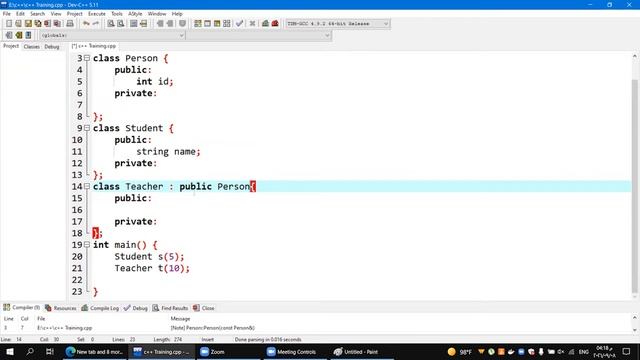This screenshot has height=360, width=640.
Task: Open the Find Results bottom tab
Action: 170,308
